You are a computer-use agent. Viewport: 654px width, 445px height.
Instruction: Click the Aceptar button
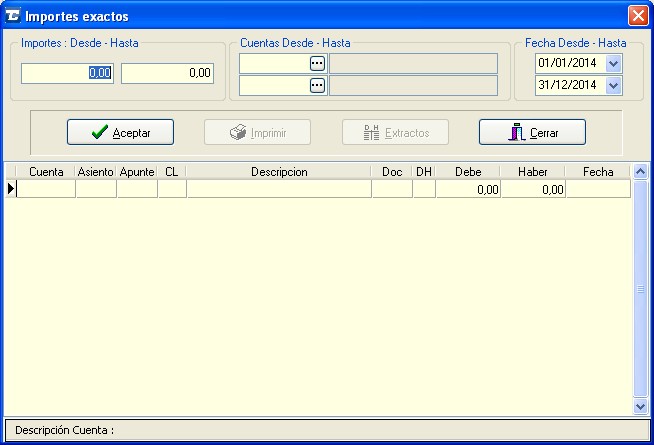click(x=120, y=132)
